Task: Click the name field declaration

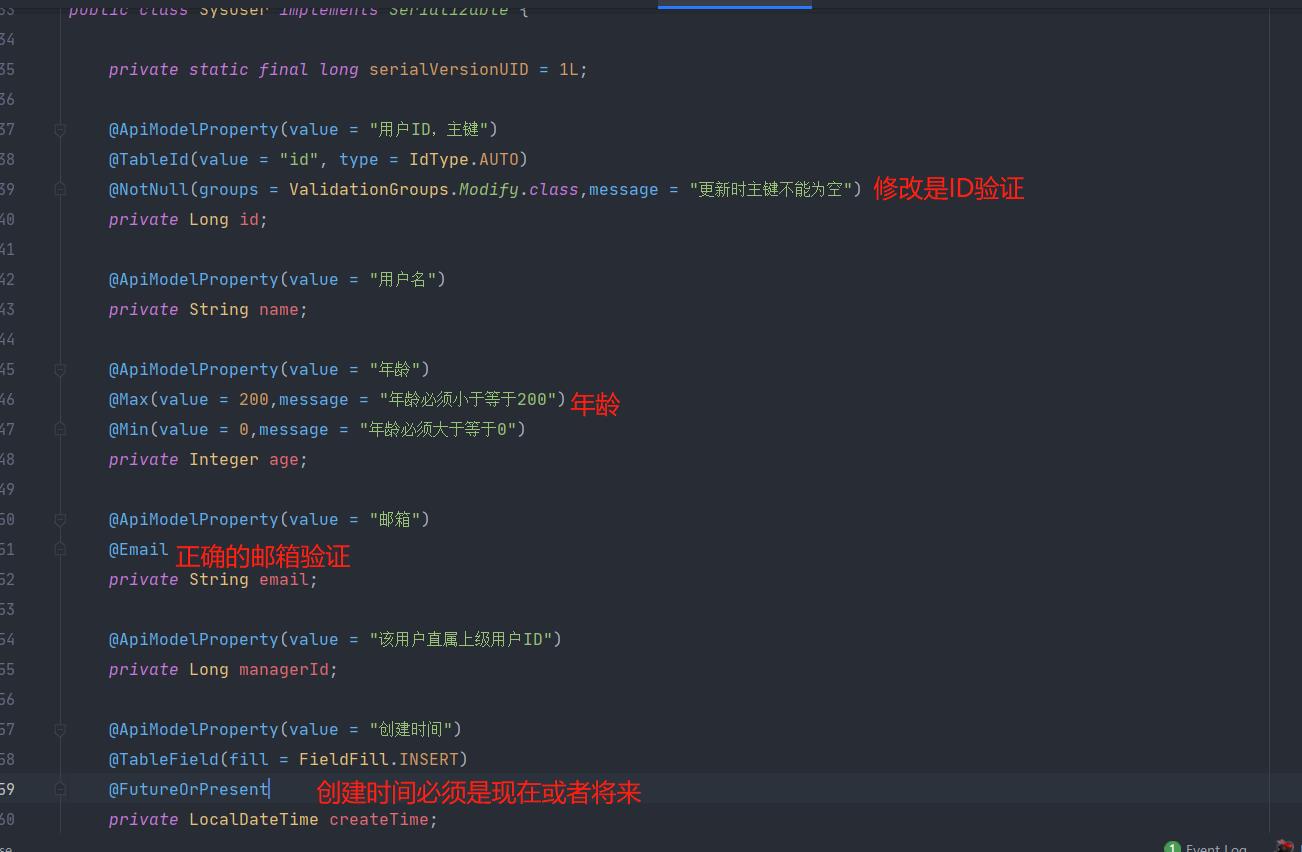Action: point(279,309)
